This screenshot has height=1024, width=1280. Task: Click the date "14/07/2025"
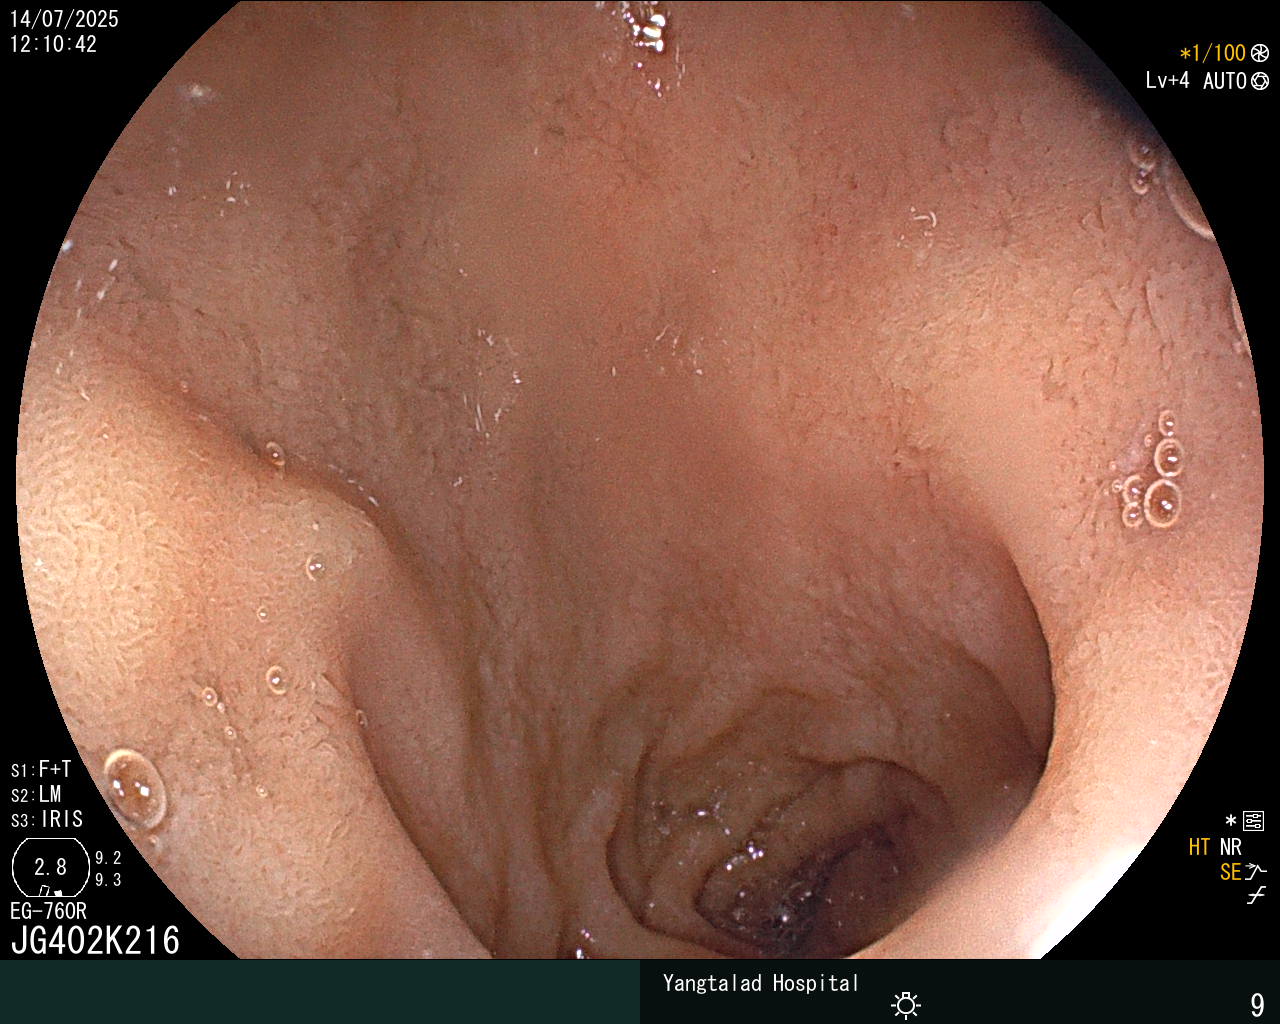pos(64,19)
